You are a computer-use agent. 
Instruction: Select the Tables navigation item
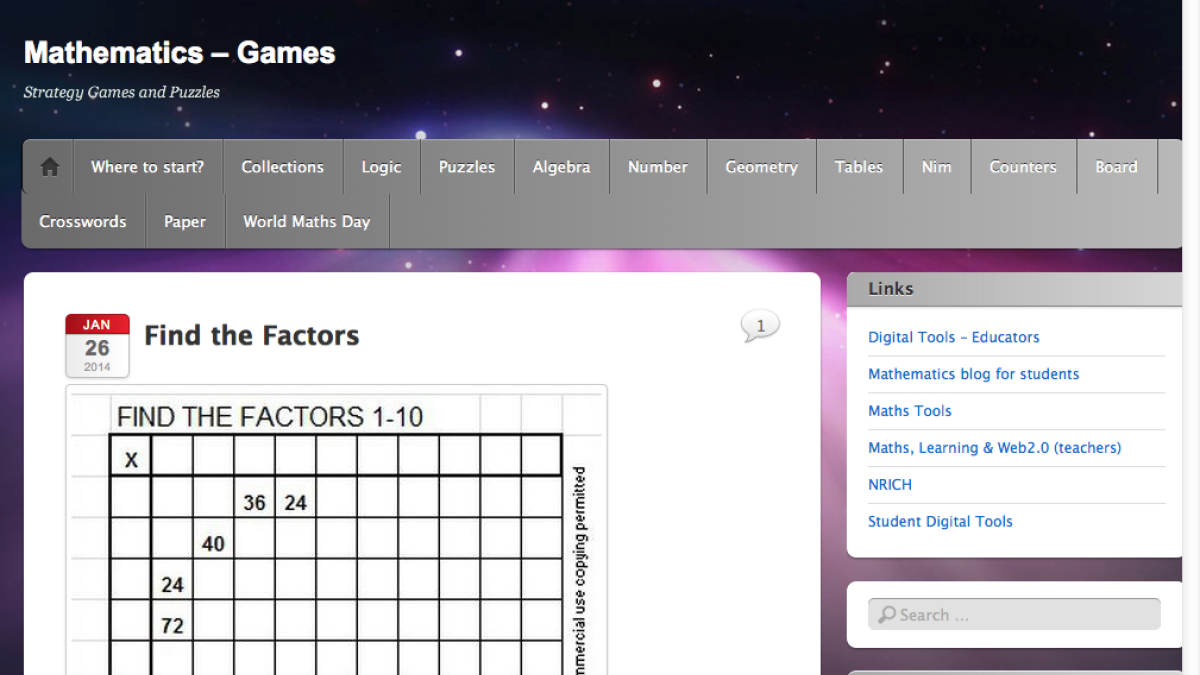point(859,166)
